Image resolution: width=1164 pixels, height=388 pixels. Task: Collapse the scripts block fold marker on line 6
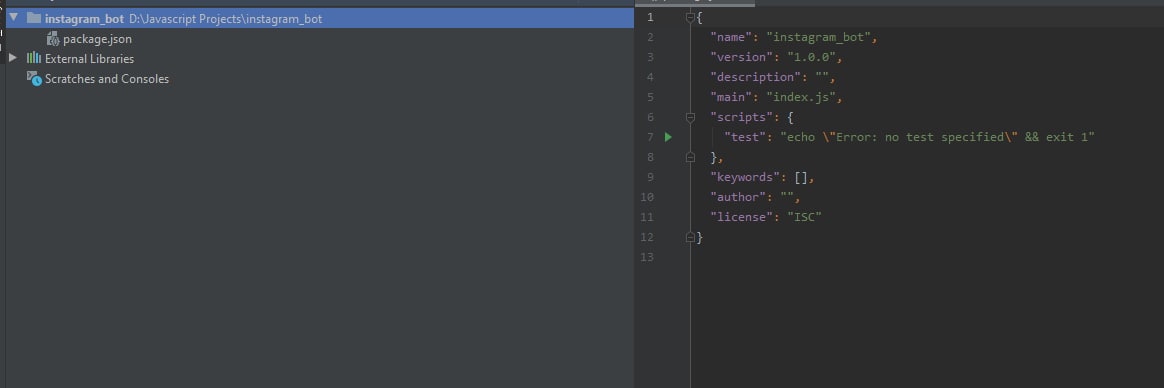[x=690, y=116]
